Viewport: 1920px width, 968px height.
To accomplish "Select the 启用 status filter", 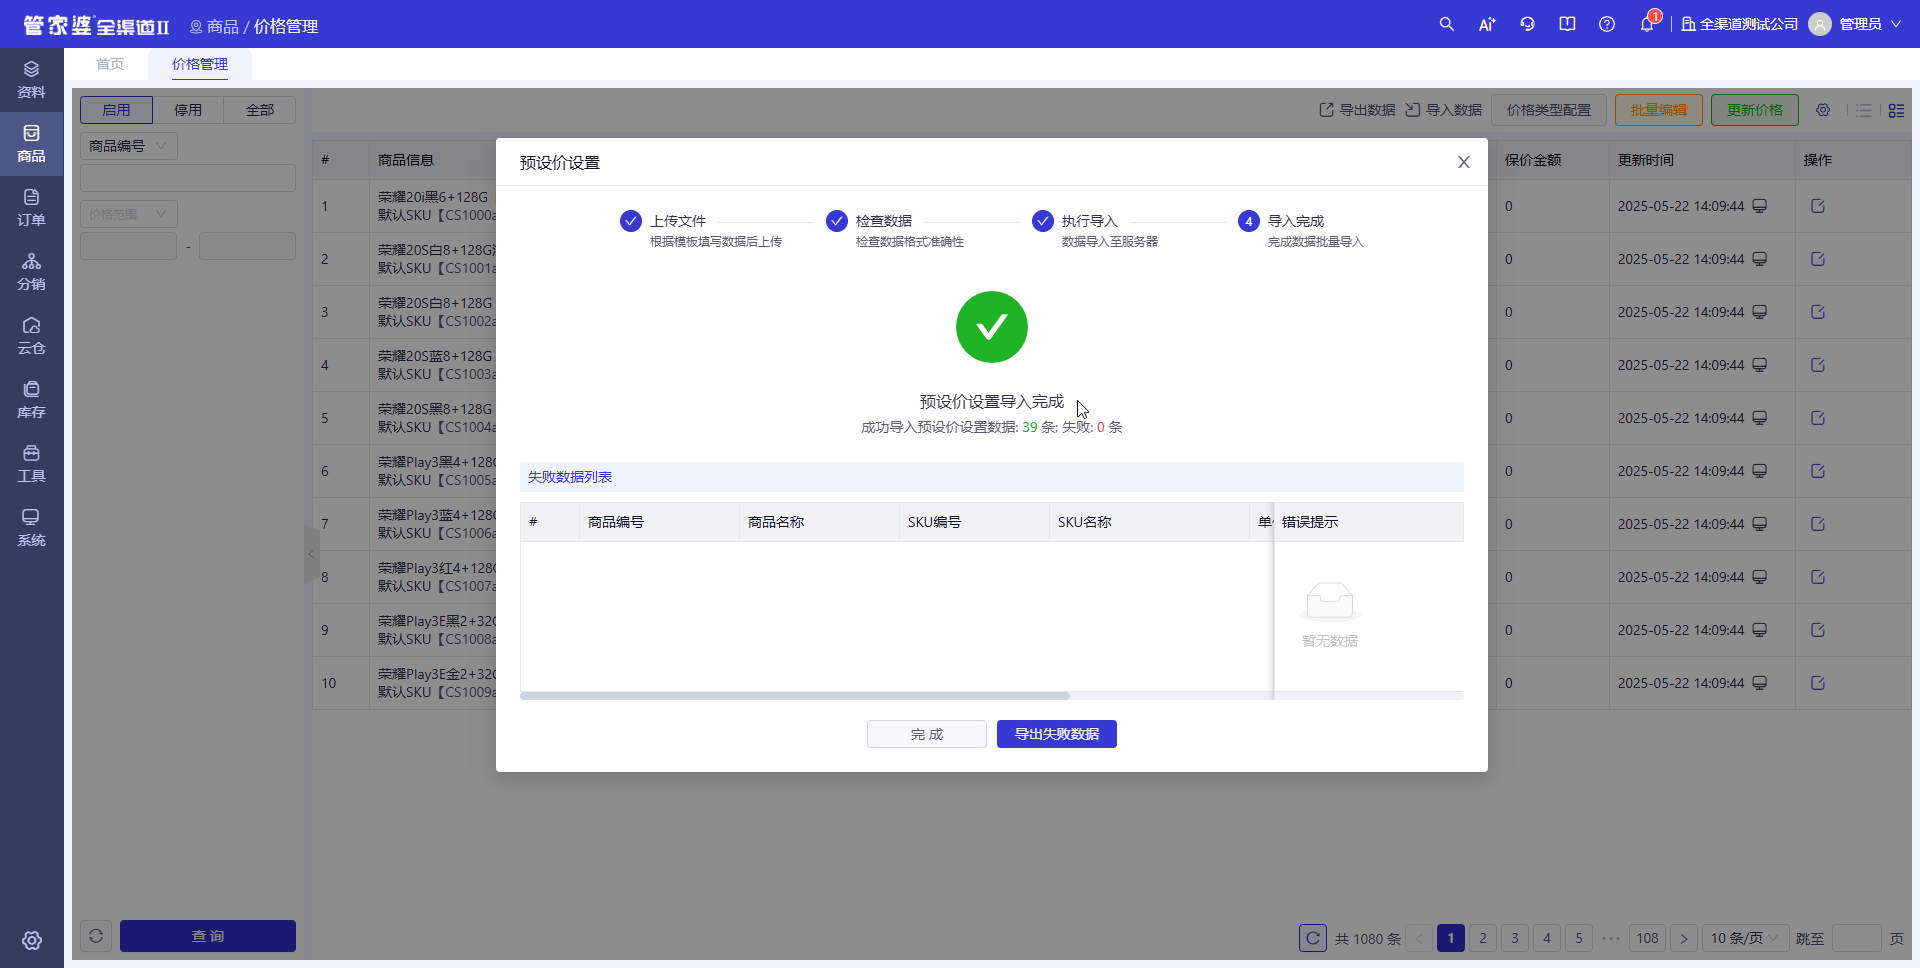I will coord(116,110).
